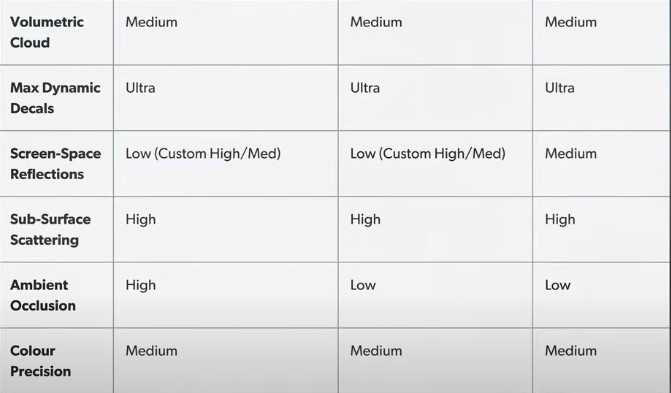
Task: Click the Max Dynamic Decals label
Action: tap(55, 98)
